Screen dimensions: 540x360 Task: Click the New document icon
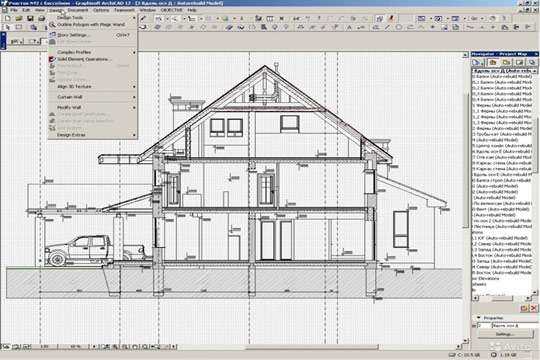click(x=8, y=18)
